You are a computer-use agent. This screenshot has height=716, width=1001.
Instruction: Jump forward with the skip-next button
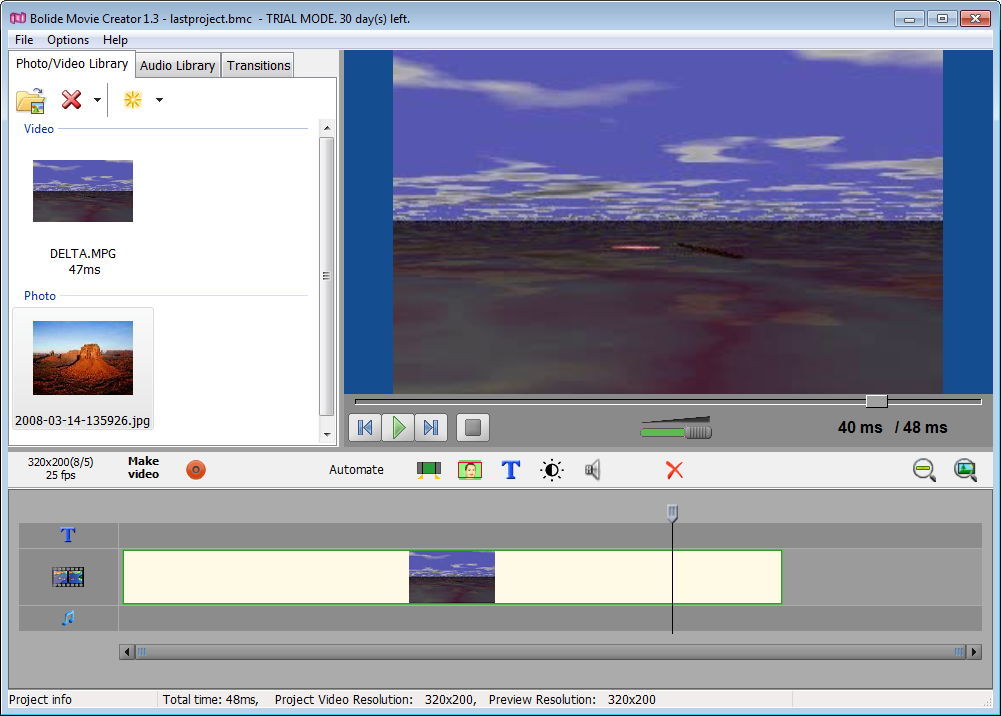click(432, 428)
